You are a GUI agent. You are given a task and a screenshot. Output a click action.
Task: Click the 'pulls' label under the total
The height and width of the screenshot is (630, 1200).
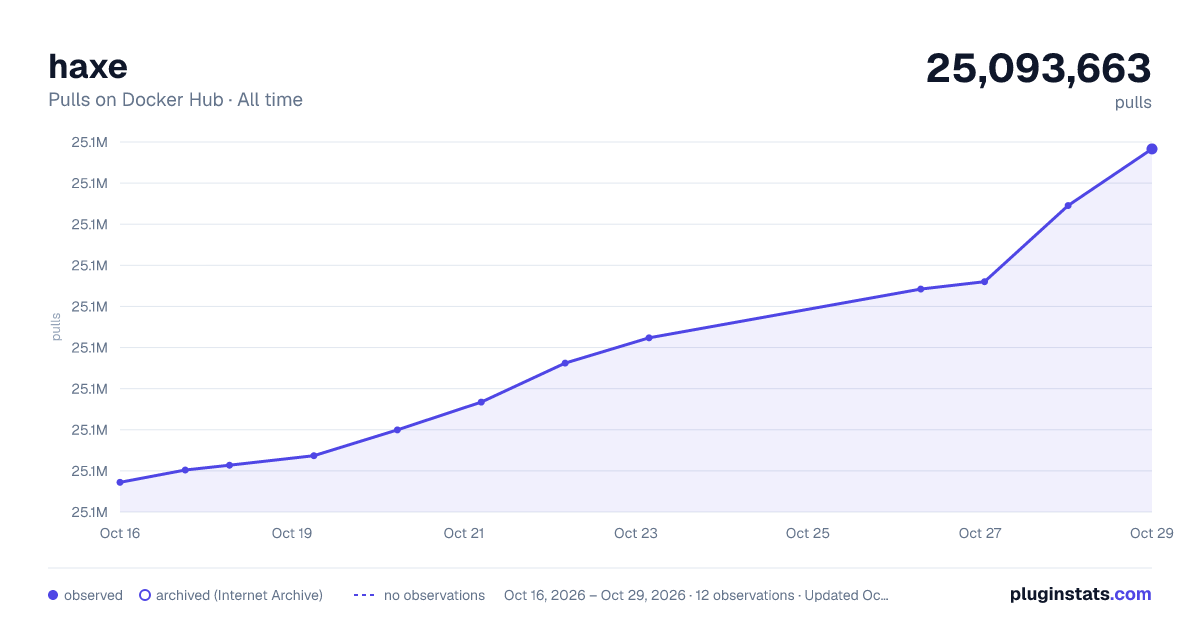pos(1133,102)
